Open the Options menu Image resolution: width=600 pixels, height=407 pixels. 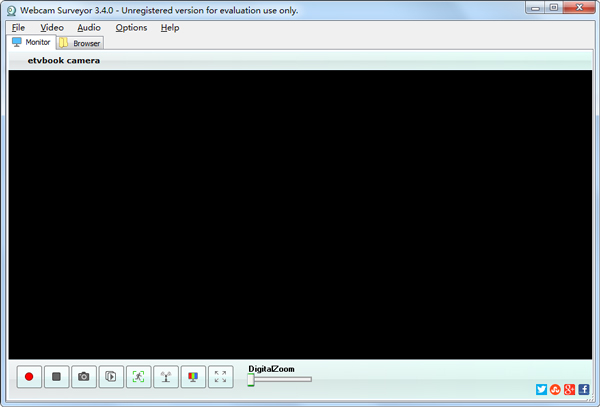(131, 28)
